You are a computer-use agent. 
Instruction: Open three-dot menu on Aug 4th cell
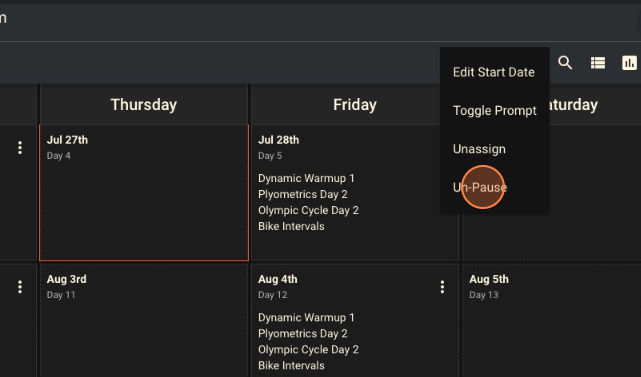click(x=442, y=287)
